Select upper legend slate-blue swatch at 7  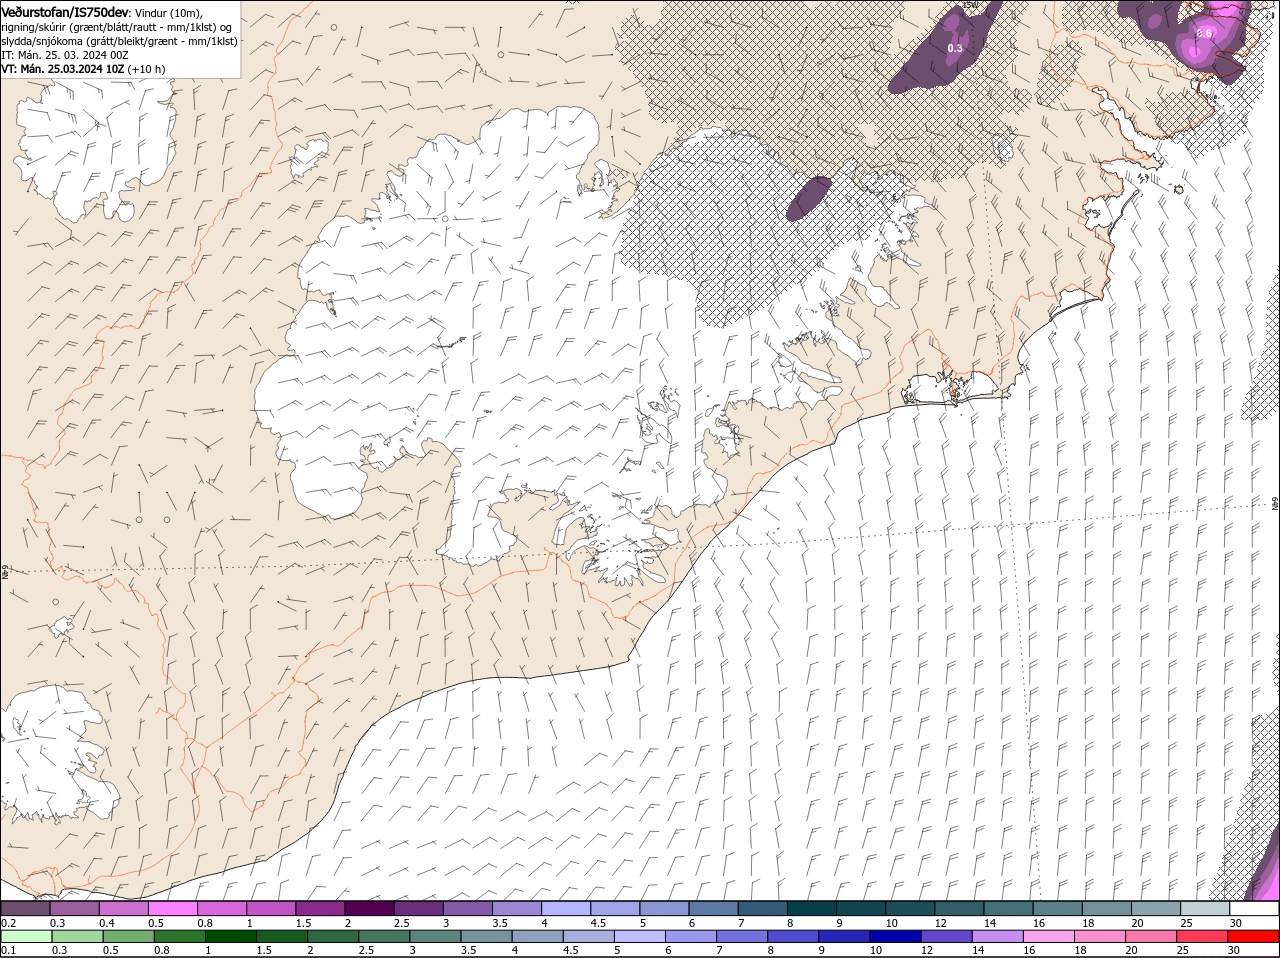761,908
